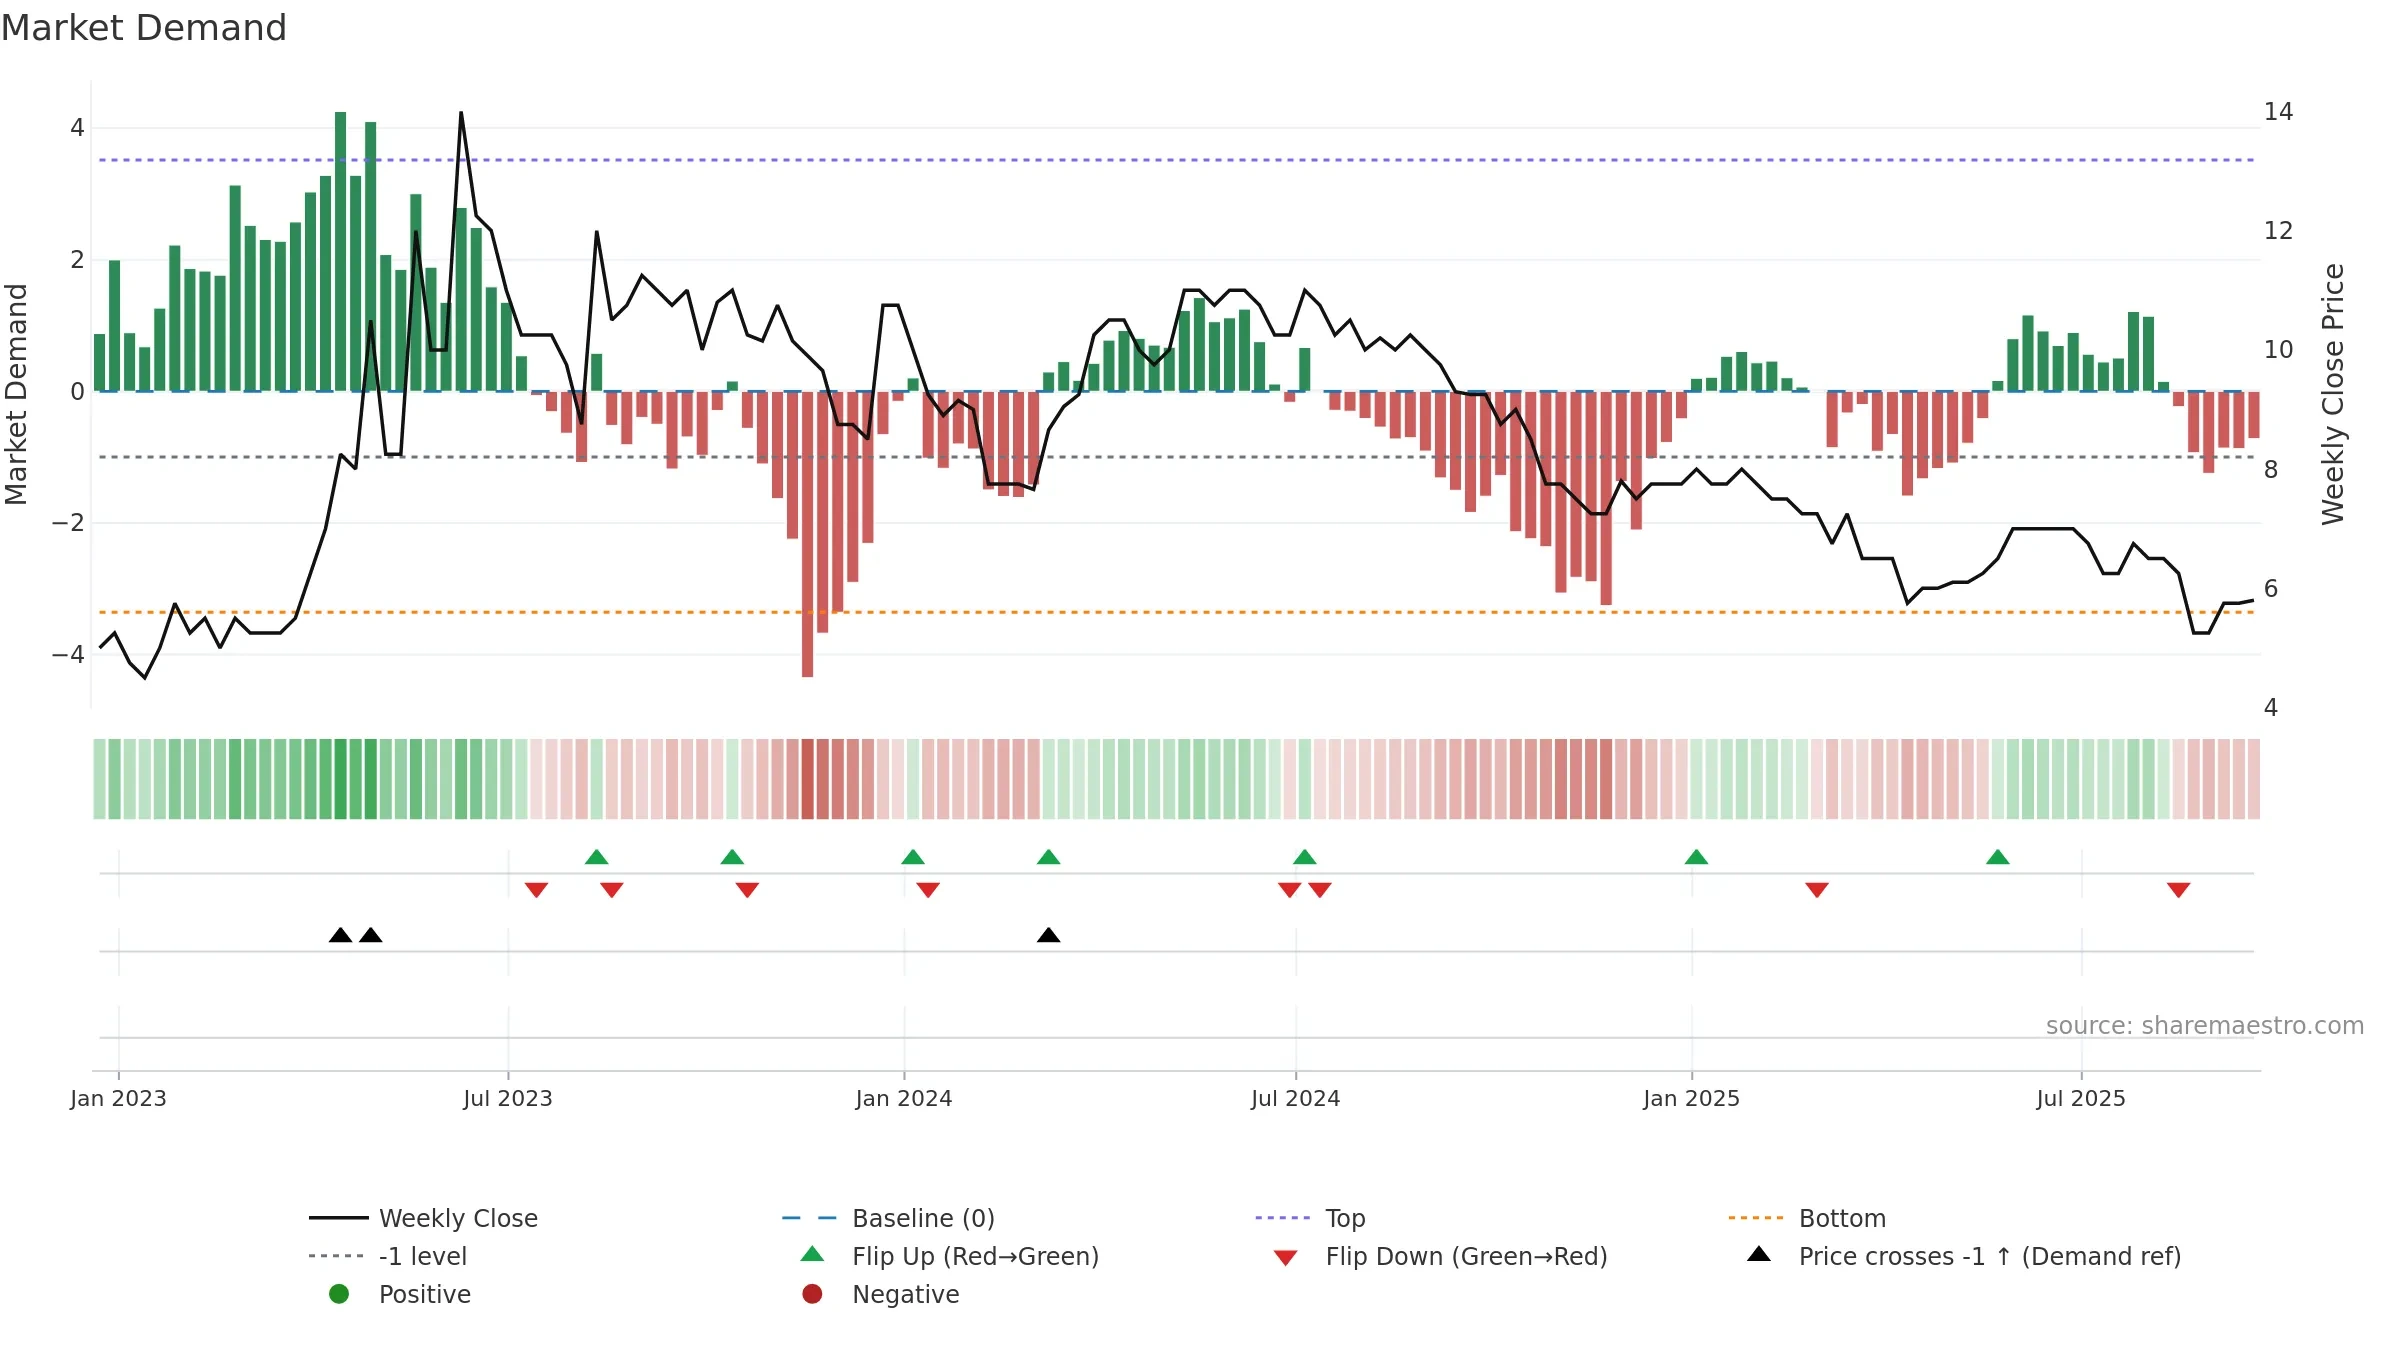2400x1350 pixels.
Task: Click the last green flip-up marker before Jul 2025
Action: pyautogui.click(x=1998, y=857)
